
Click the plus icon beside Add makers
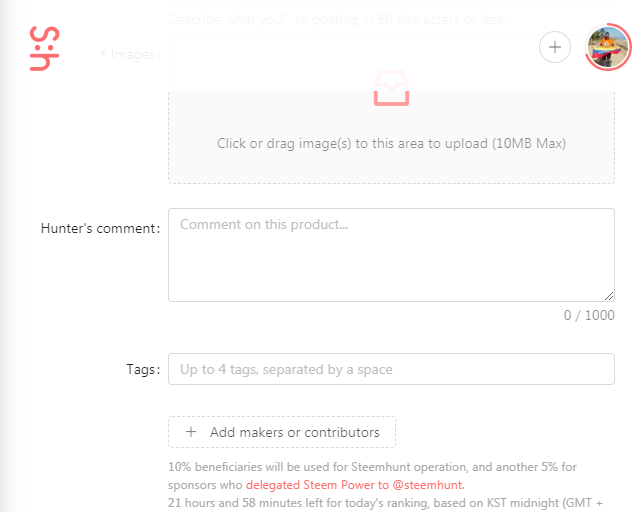tap(192, 432)
